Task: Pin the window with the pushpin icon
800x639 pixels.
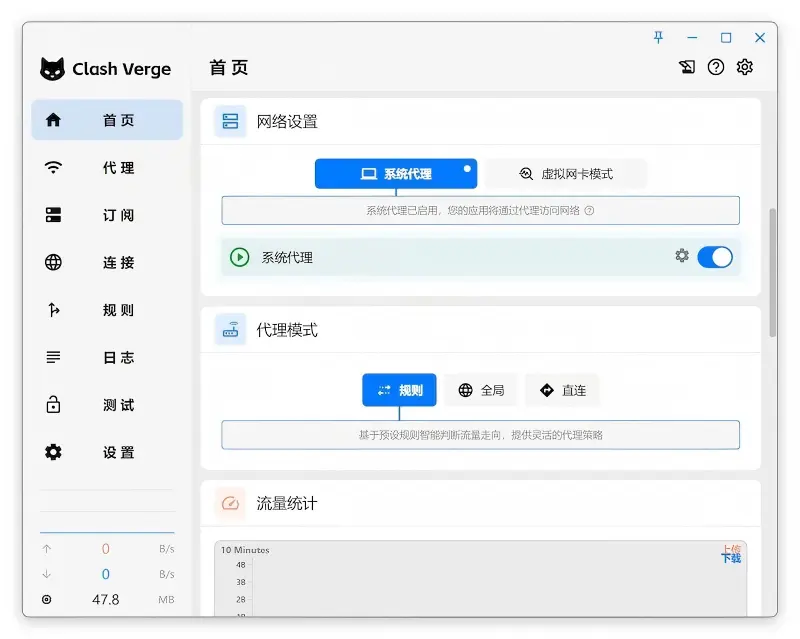Action: [x=658, y=37]
